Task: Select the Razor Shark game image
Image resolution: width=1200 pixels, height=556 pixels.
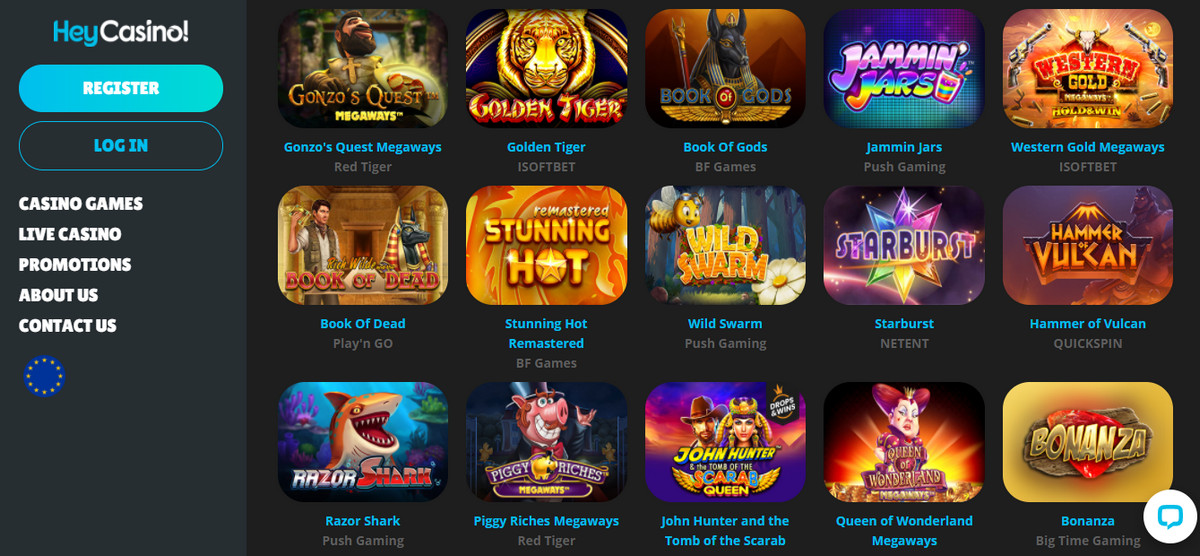Action: point(362,442)
